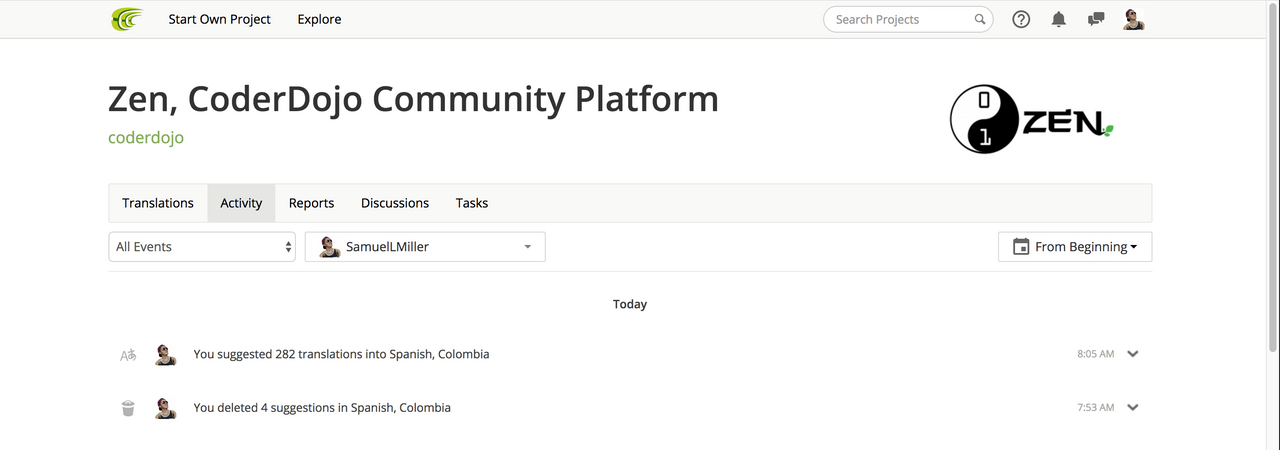This screenshot has height=450, width=1280.
Task: Click 'You deleted 4 suggestions' text
Action: click(x=322, y=408)
